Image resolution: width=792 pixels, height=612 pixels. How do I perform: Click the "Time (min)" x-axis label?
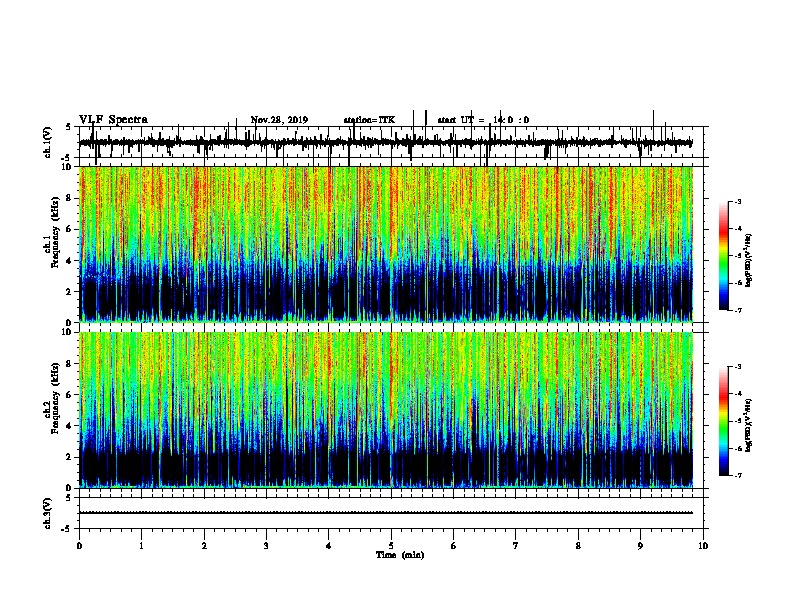(400, 555)
